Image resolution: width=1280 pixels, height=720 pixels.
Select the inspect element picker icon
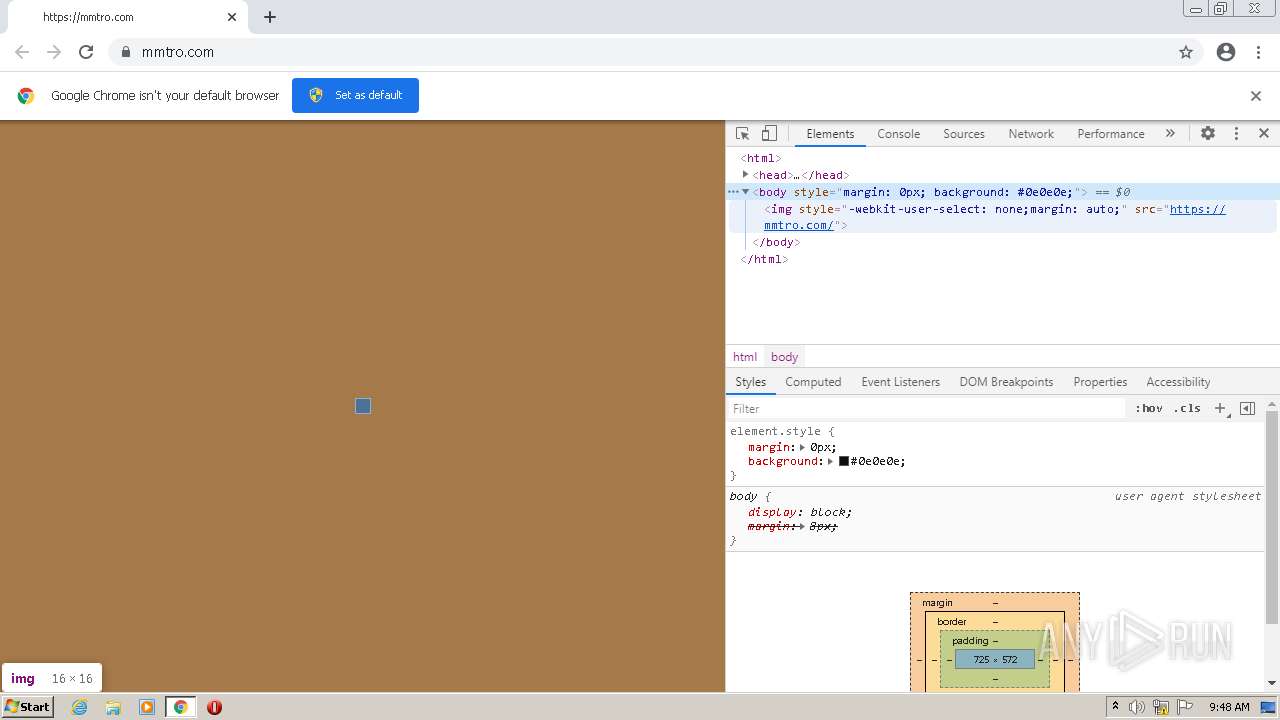[742, 134]
